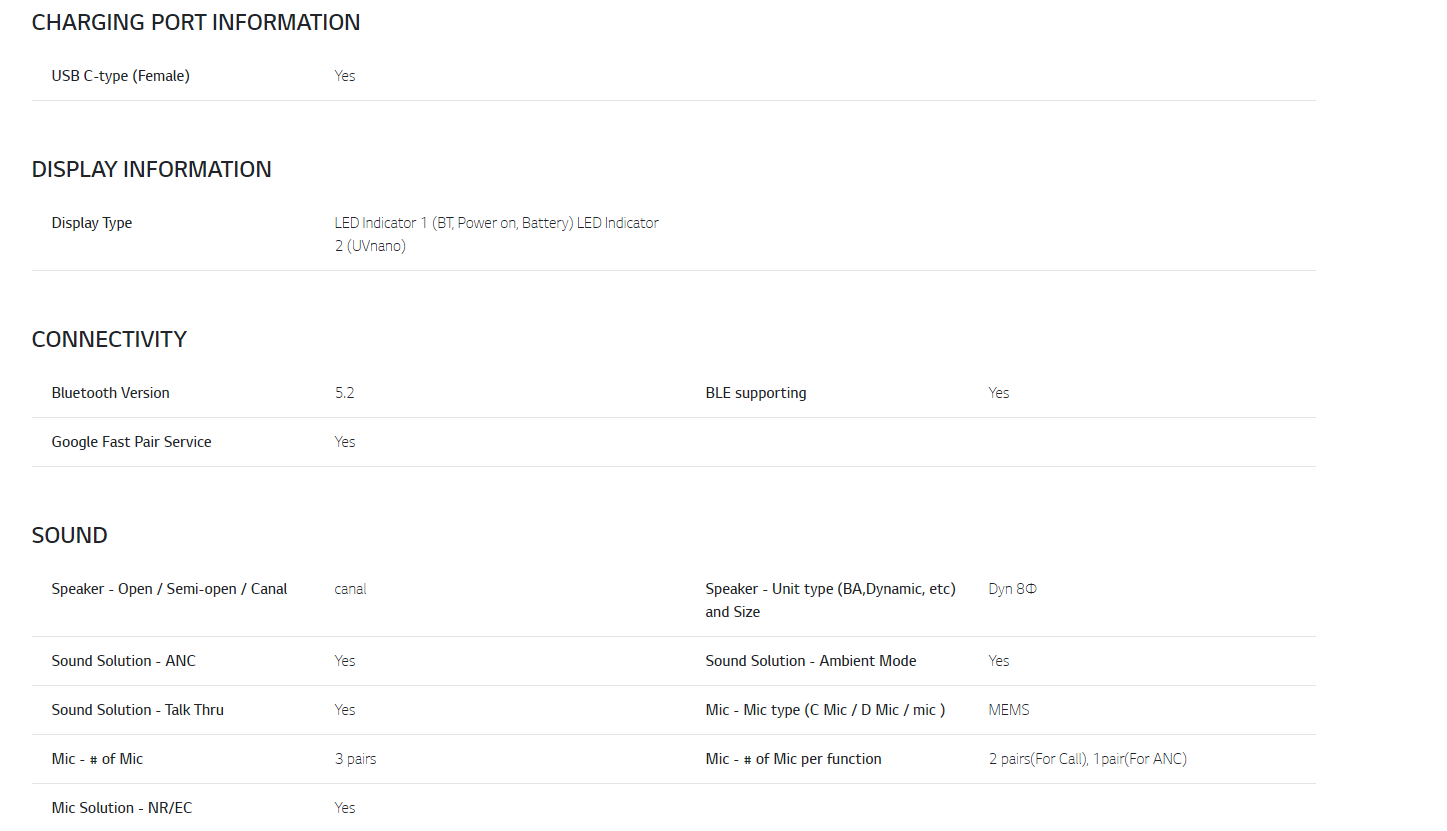
Task: Click the LED Indicator display type description
Action: pos(496,234)
